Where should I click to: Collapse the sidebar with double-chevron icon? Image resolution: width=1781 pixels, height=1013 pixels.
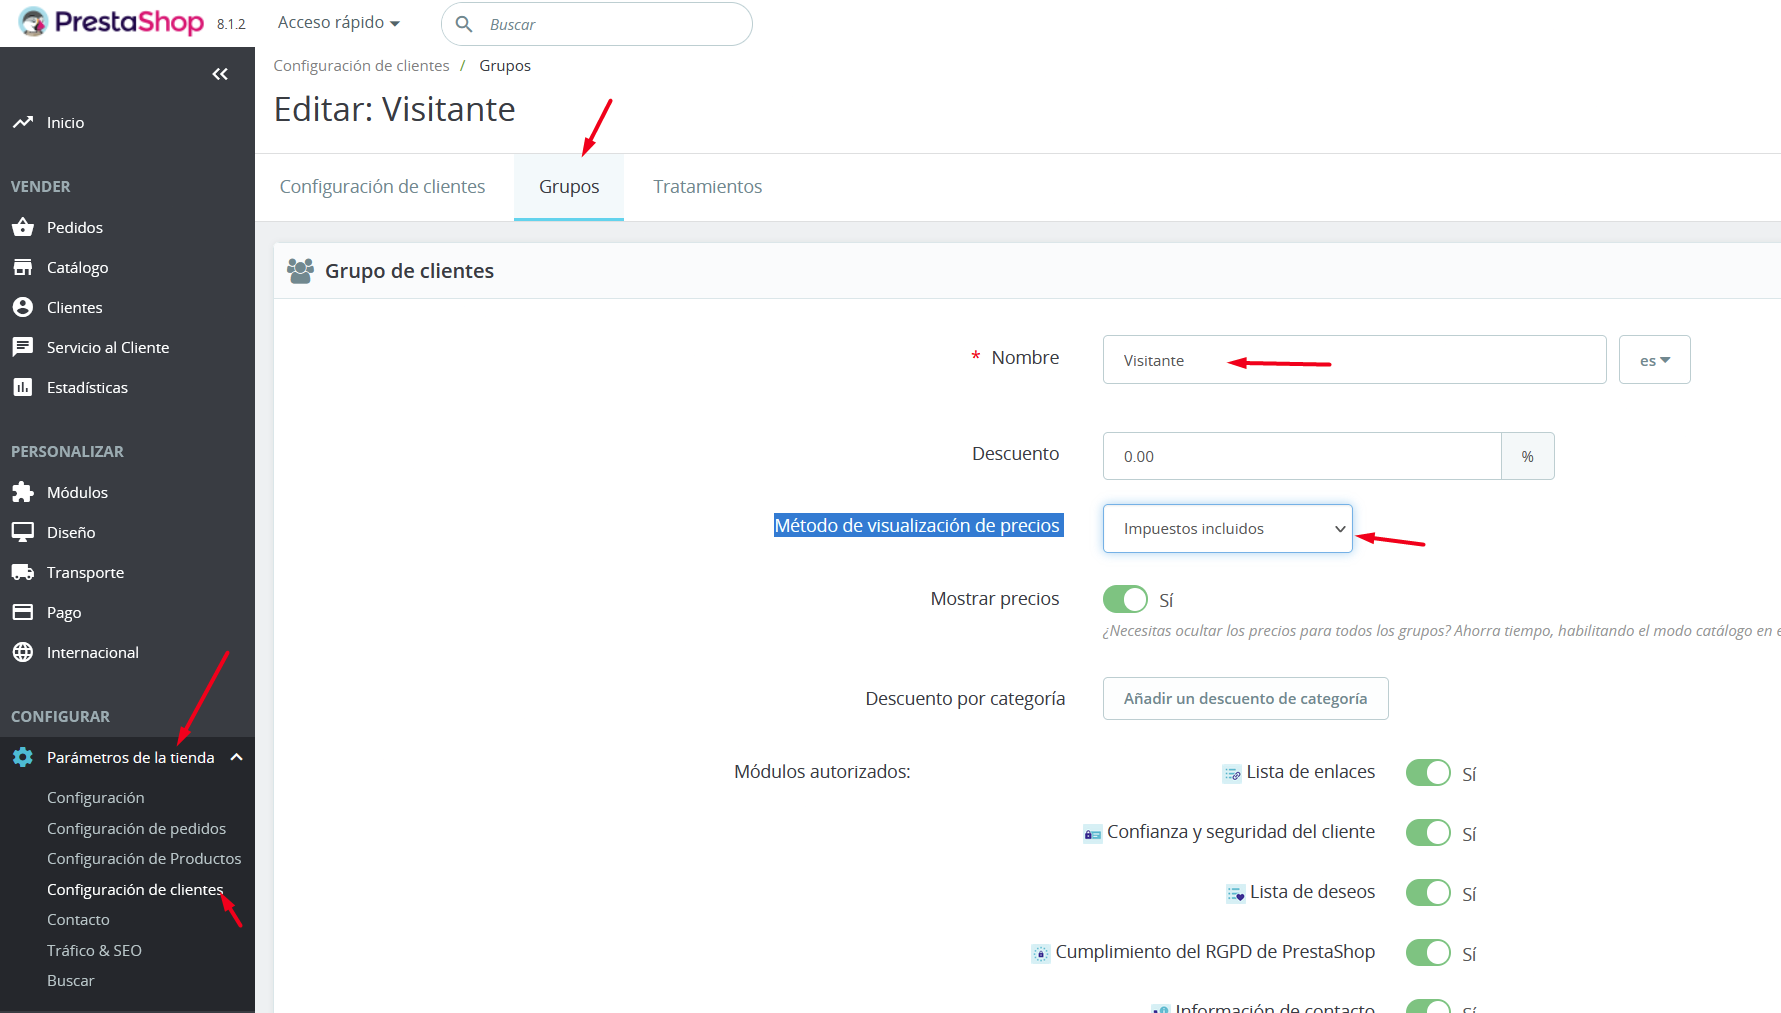coord(220,74)
